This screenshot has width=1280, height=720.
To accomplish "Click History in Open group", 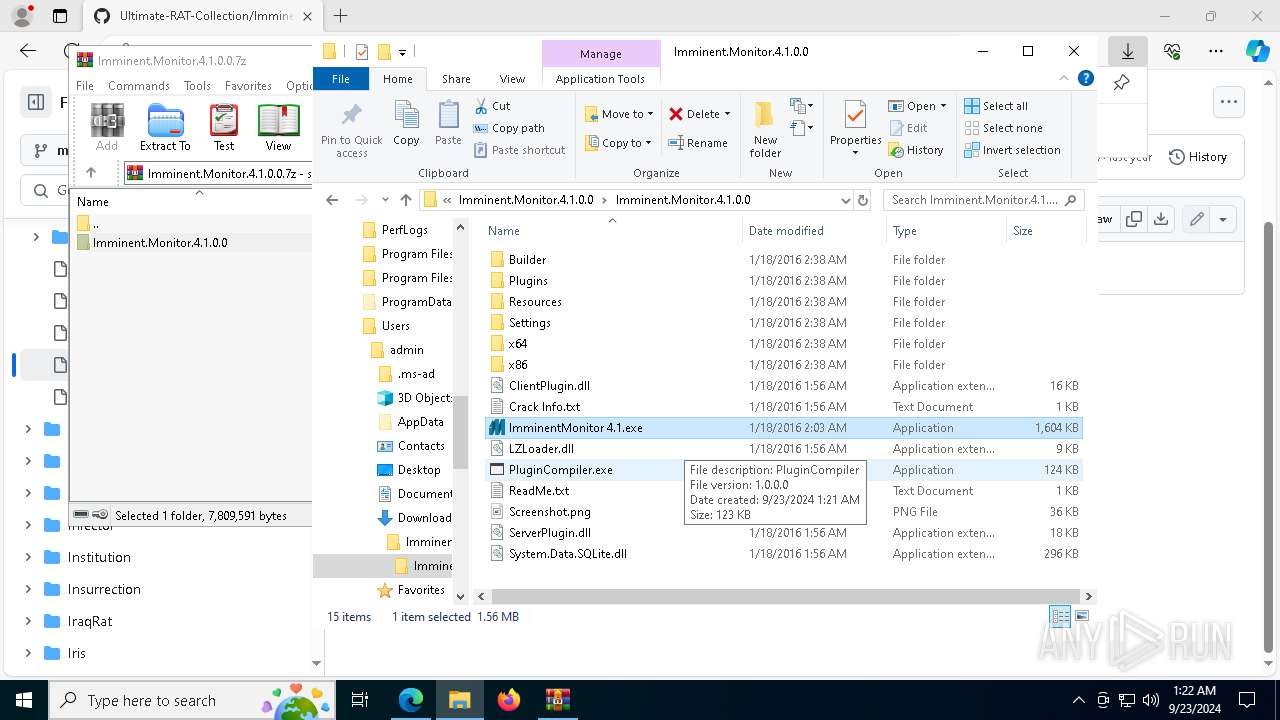I will pos(915,150).
